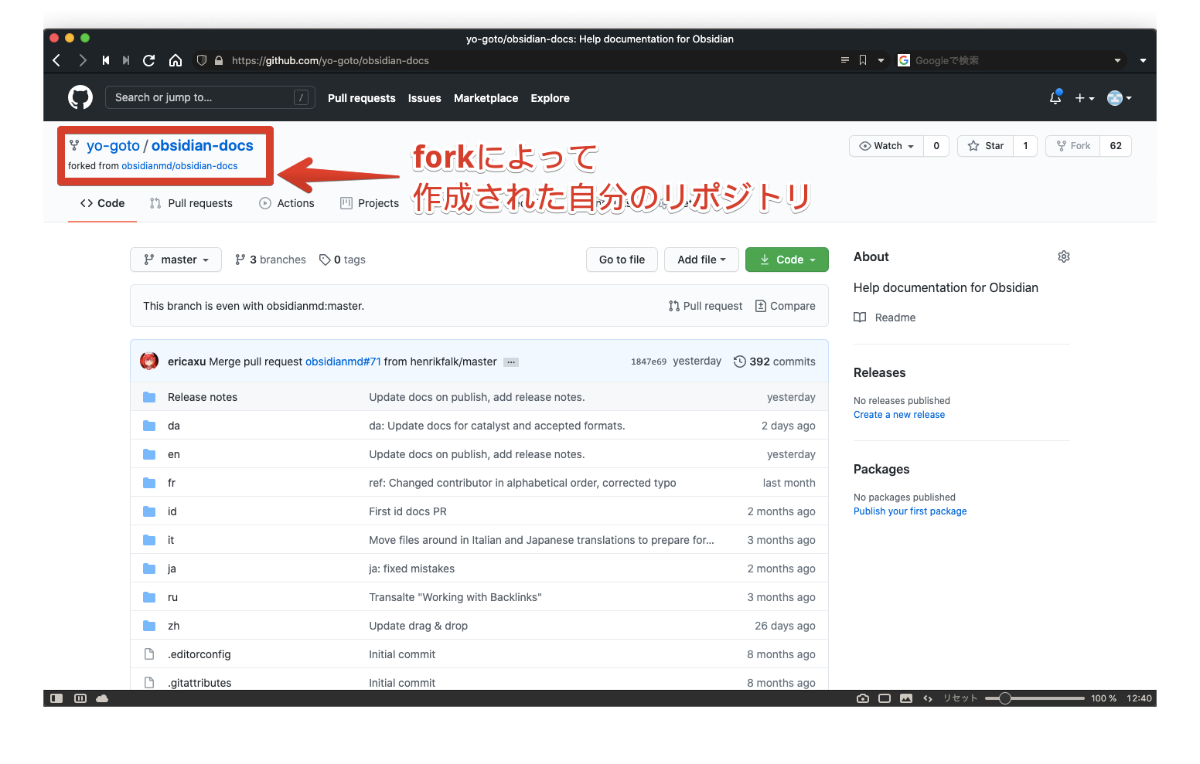Open GitHub notifications bell
This screenshot has height=764, width=1200.
point(1055,97)
